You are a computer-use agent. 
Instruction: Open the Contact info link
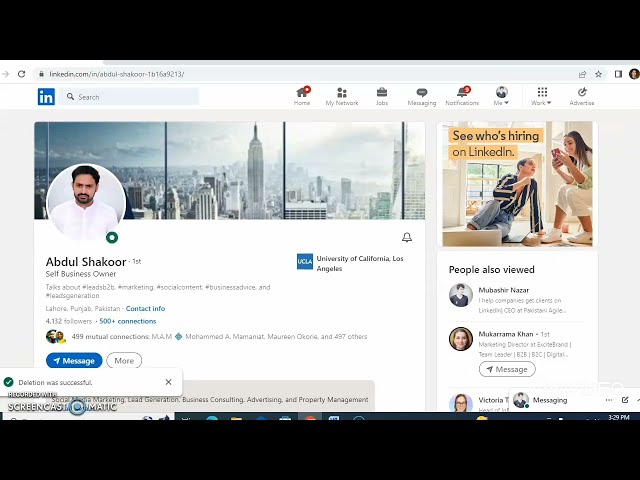pos(145,309)
